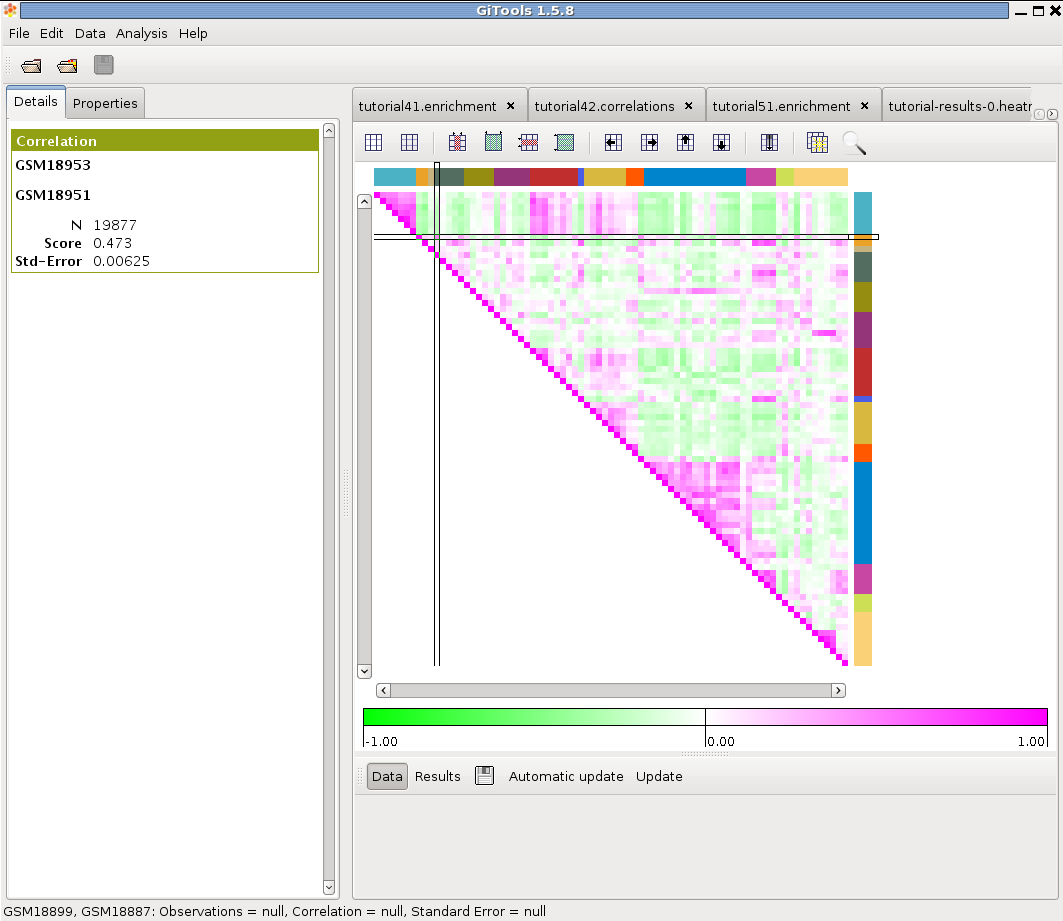Image resolution: width=1063 pixels, height=921 pixels.
Task: Open the Data menu
Action: [90, 33]
